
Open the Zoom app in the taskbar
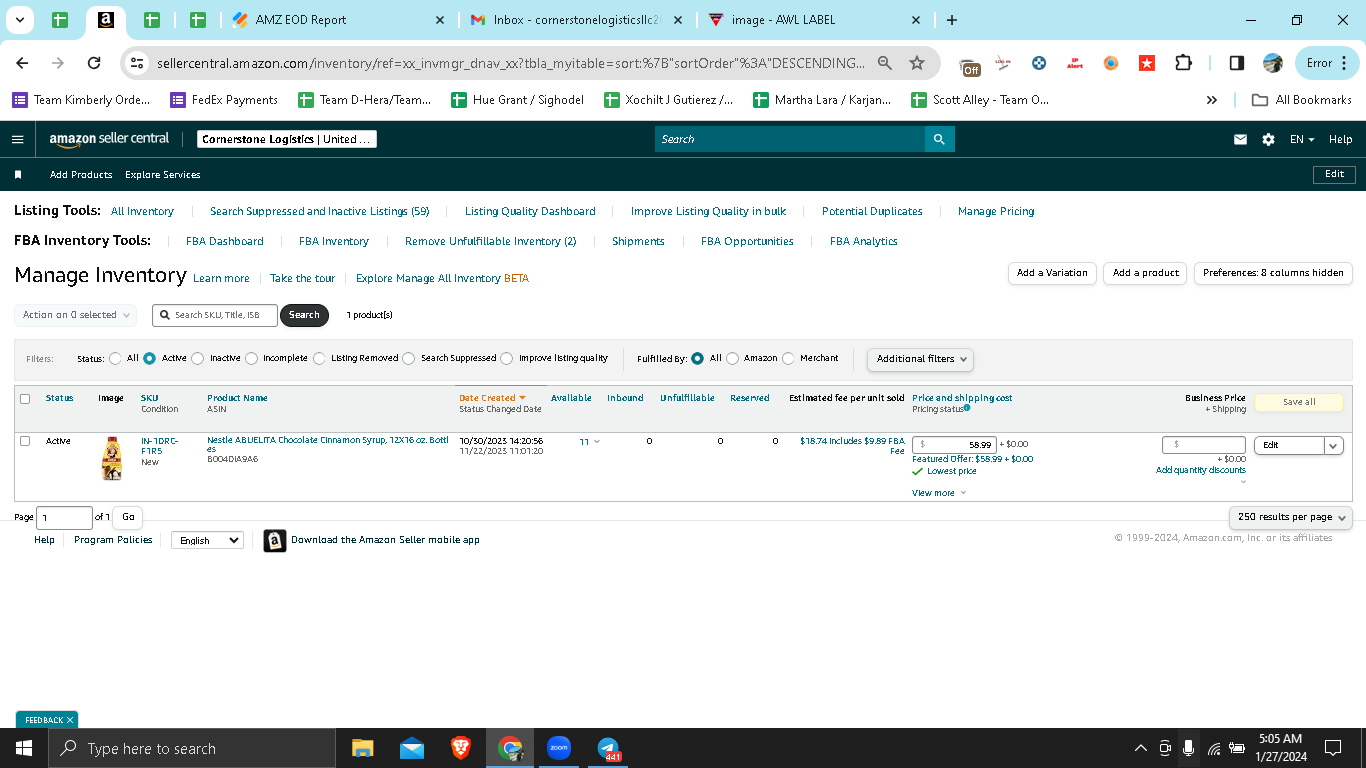pyautogui.click(x=559, y=748)
